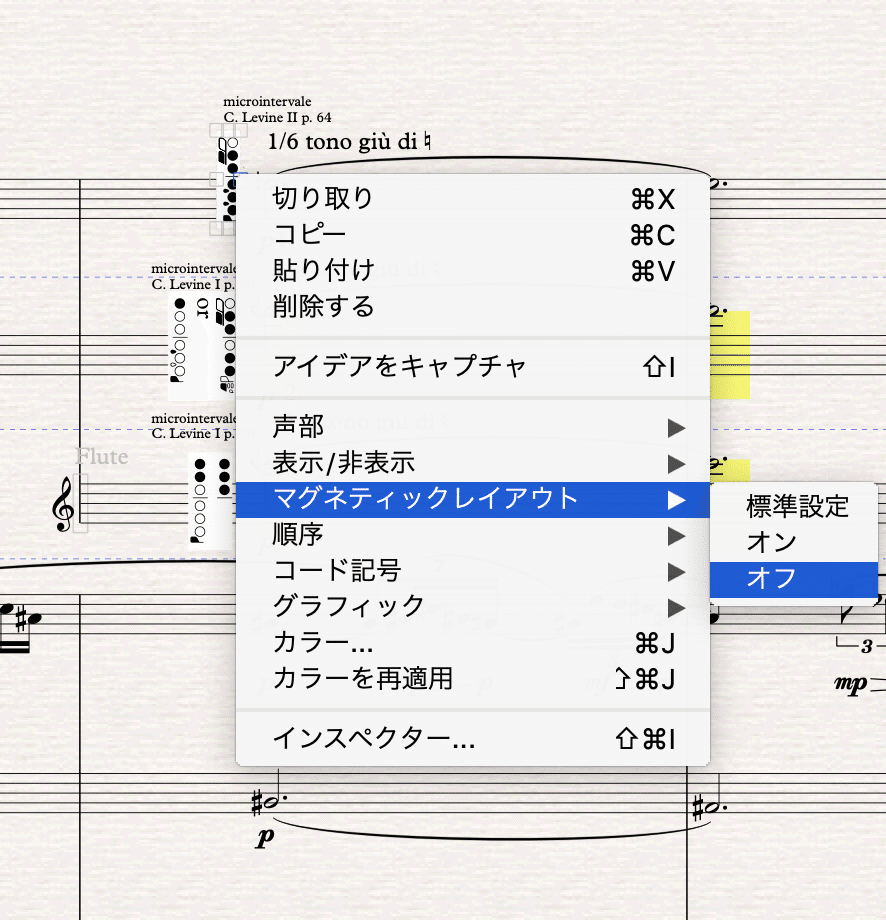The width and height of the screenshot is (886, 920).
Task: Choose 切り取り (Cut) from context menu
Action: [x=472, y=199]
